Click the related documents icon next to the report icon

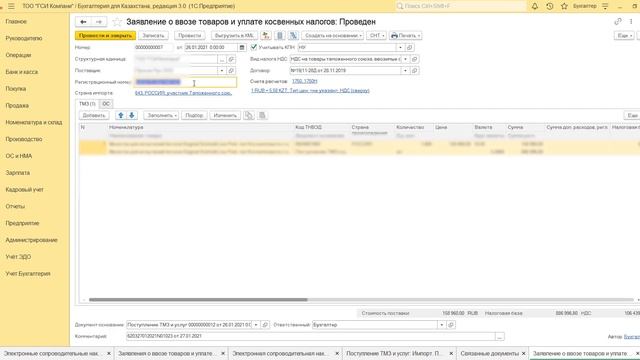click(293, 36)
